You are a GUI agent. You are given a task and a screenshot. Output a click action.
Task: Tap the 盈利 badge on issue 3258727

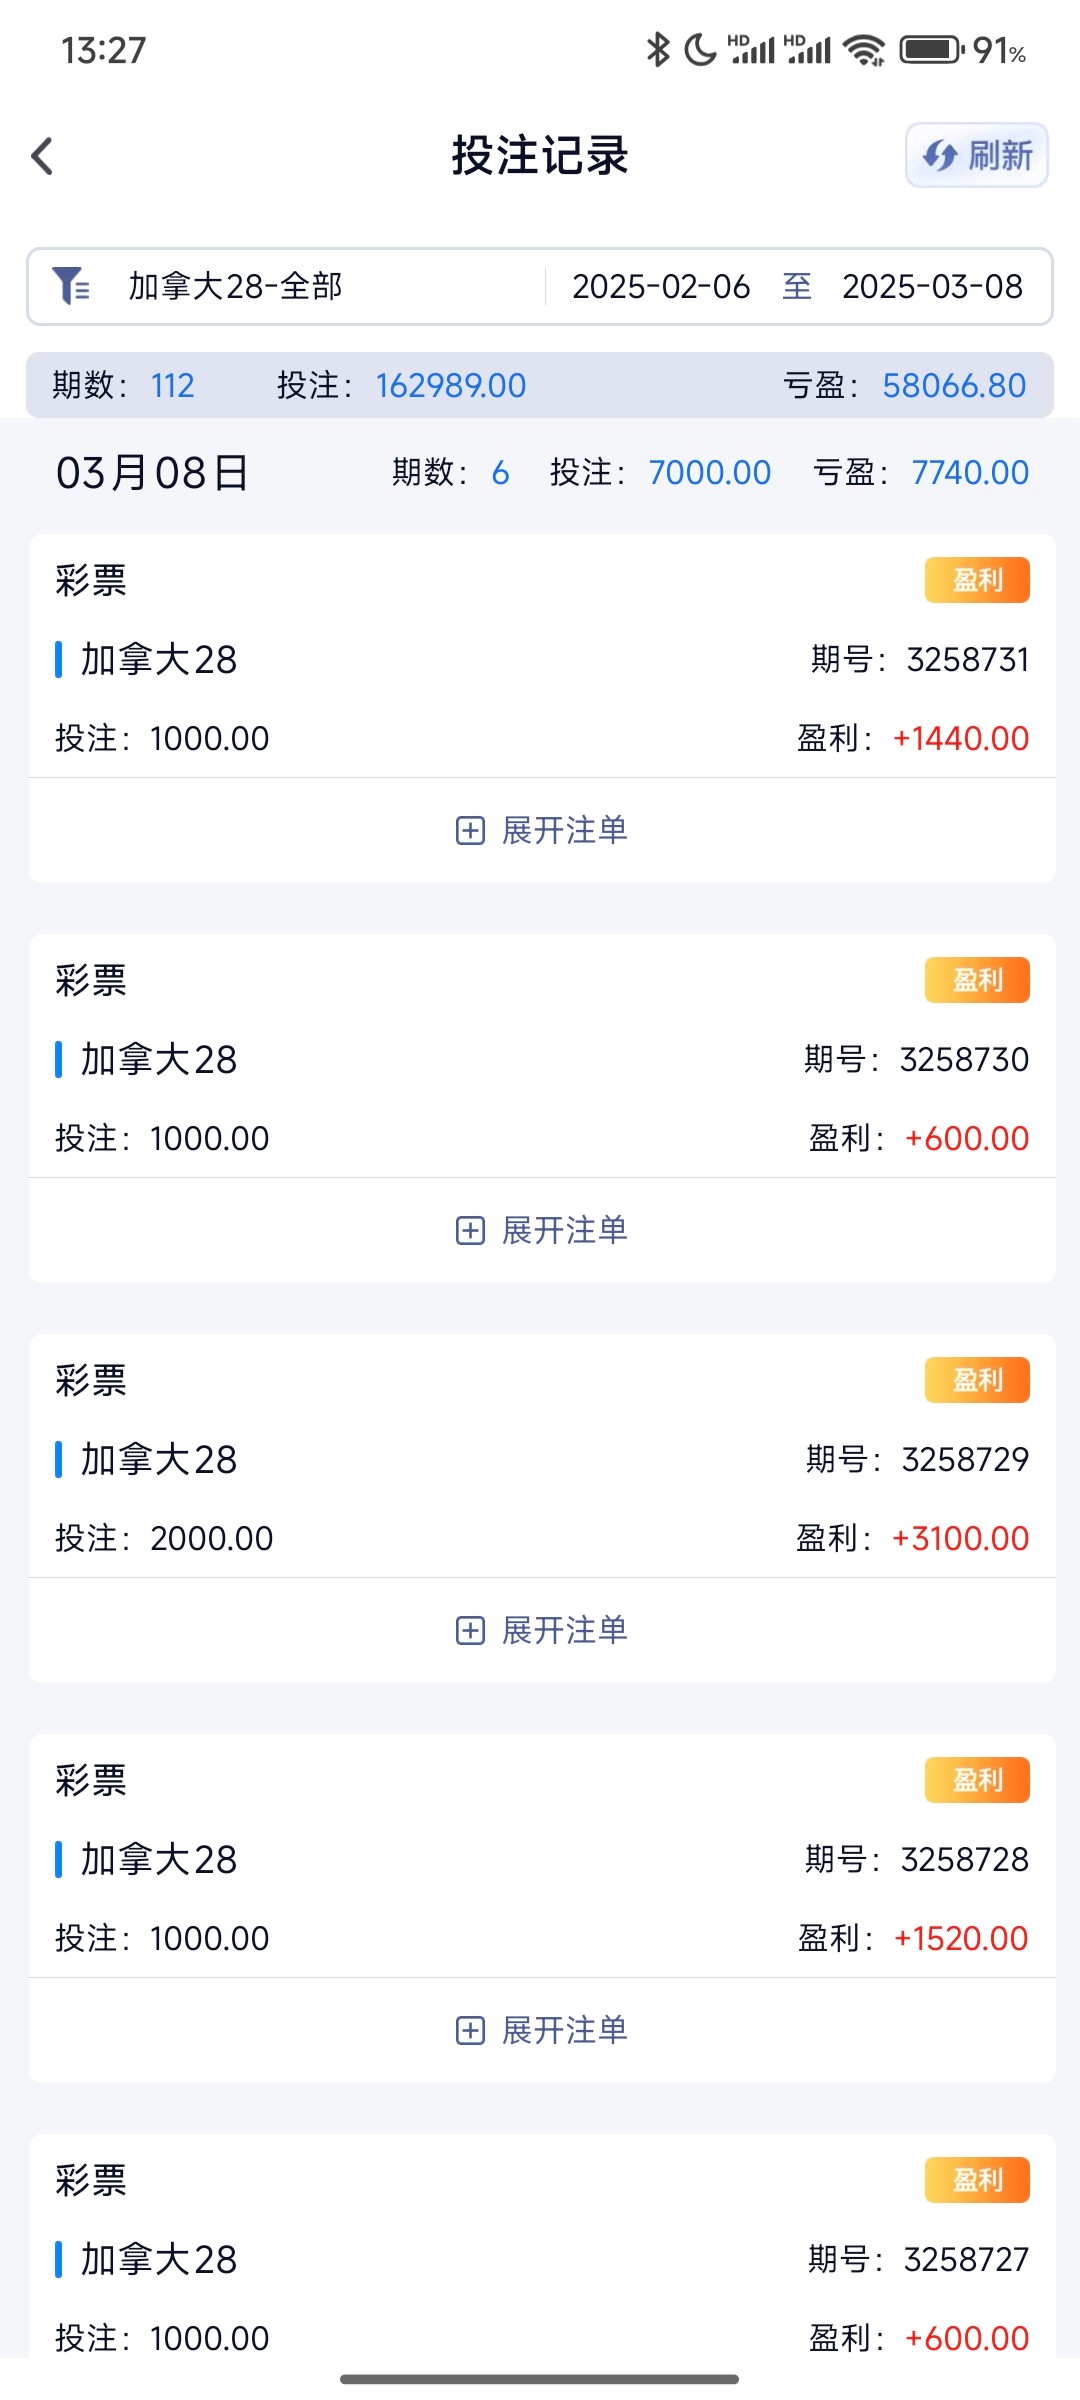(977, 2180)
